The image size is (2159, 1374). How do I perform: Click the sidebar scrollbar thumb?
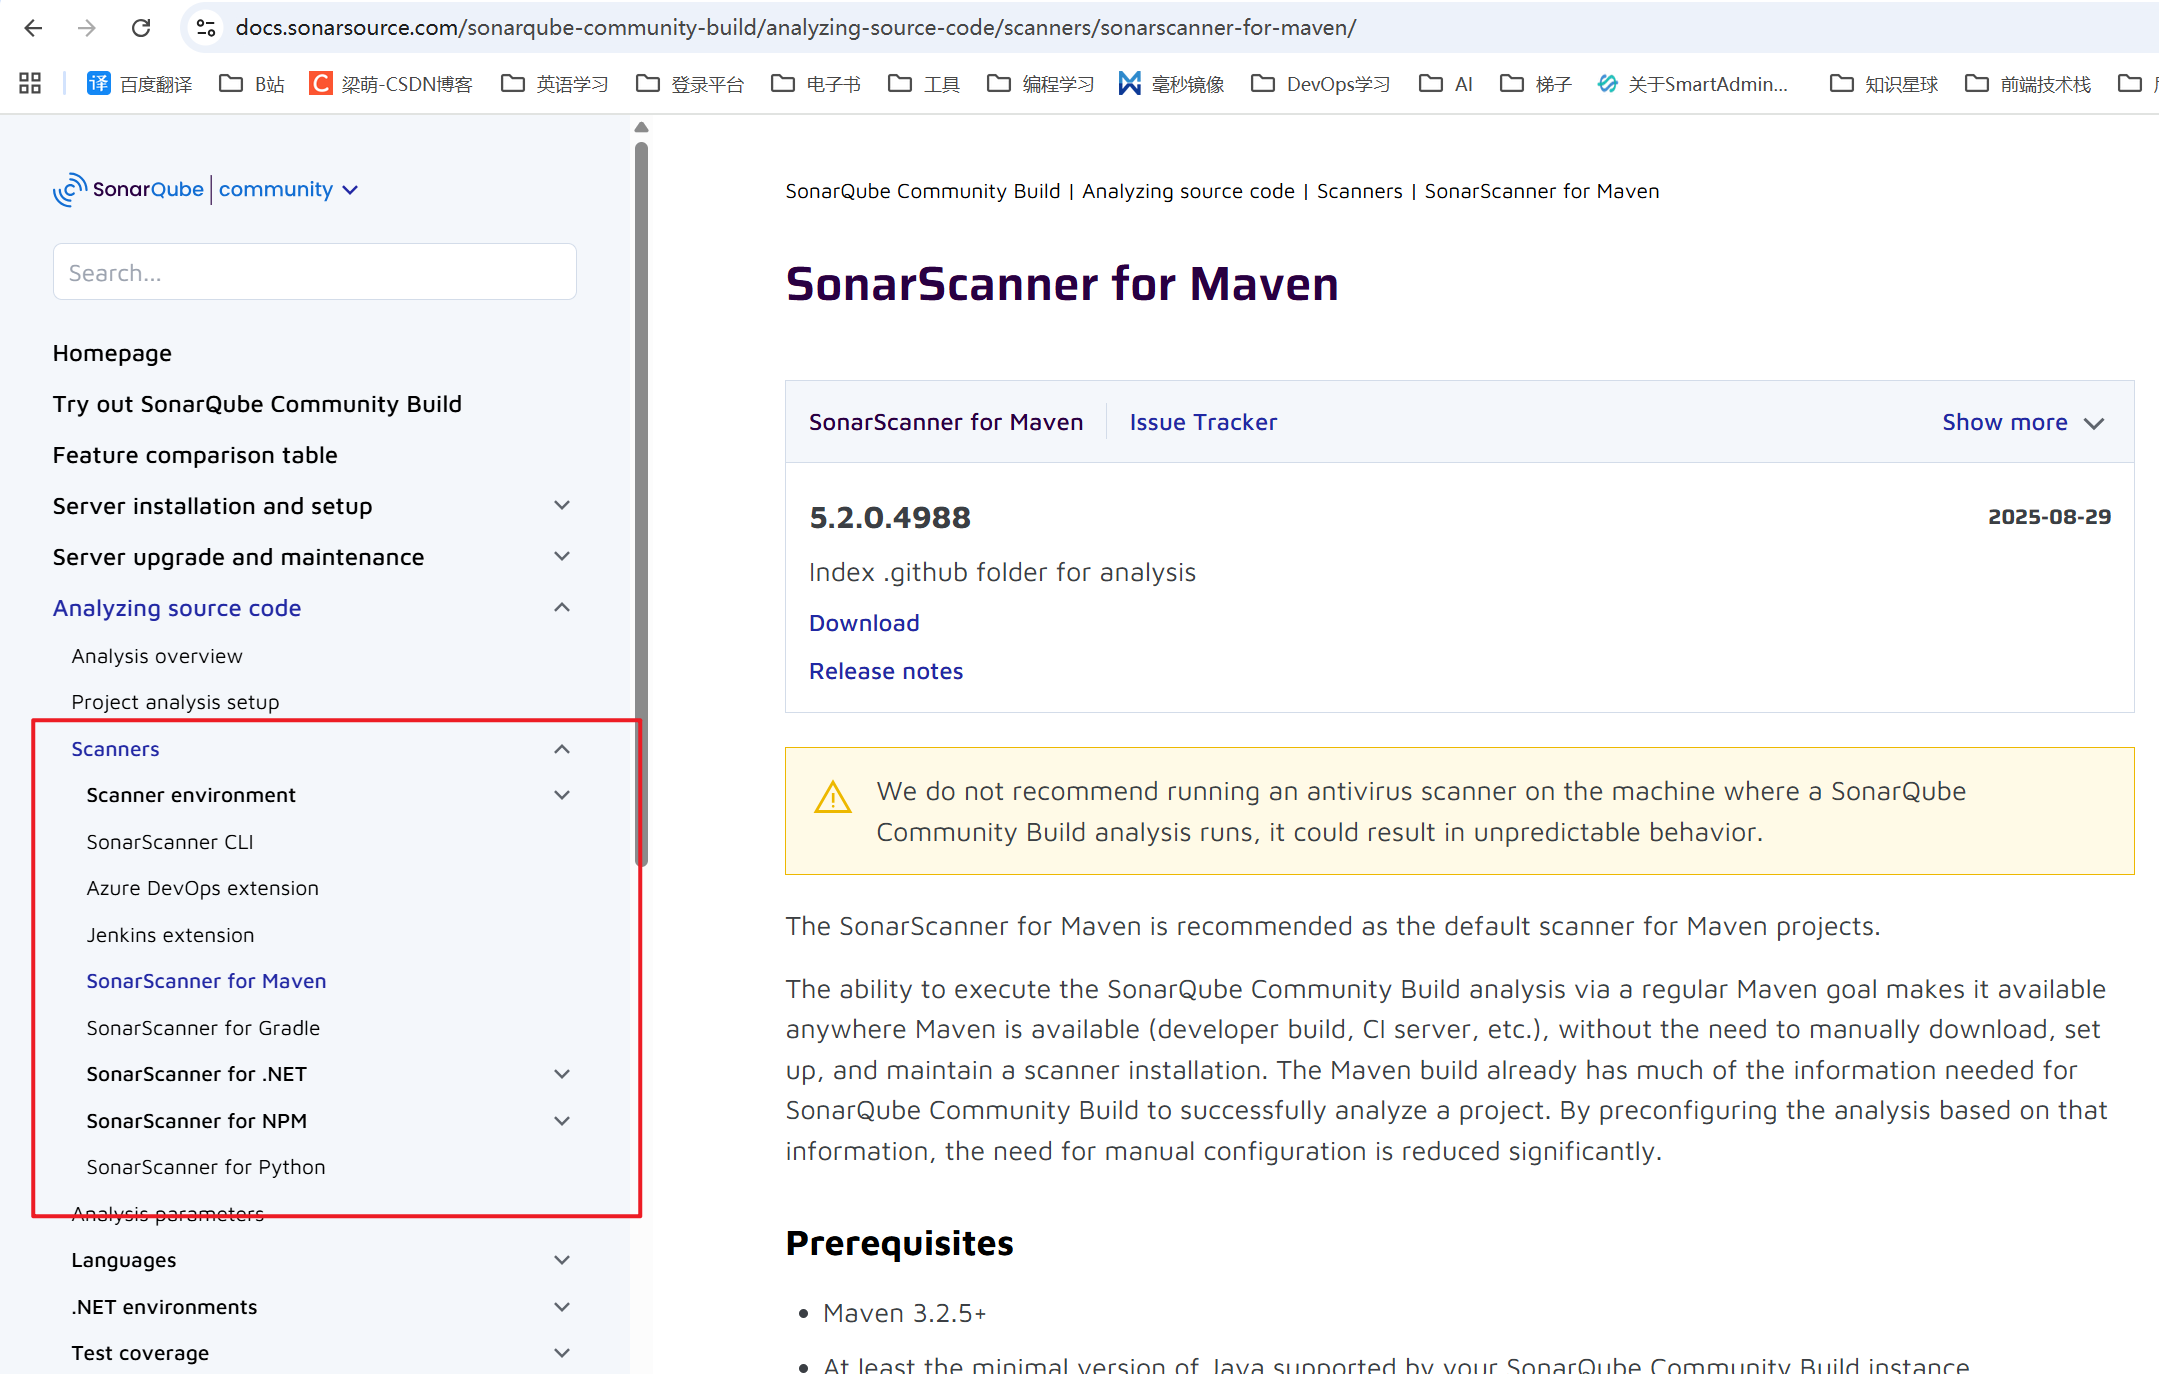(641, 505)
